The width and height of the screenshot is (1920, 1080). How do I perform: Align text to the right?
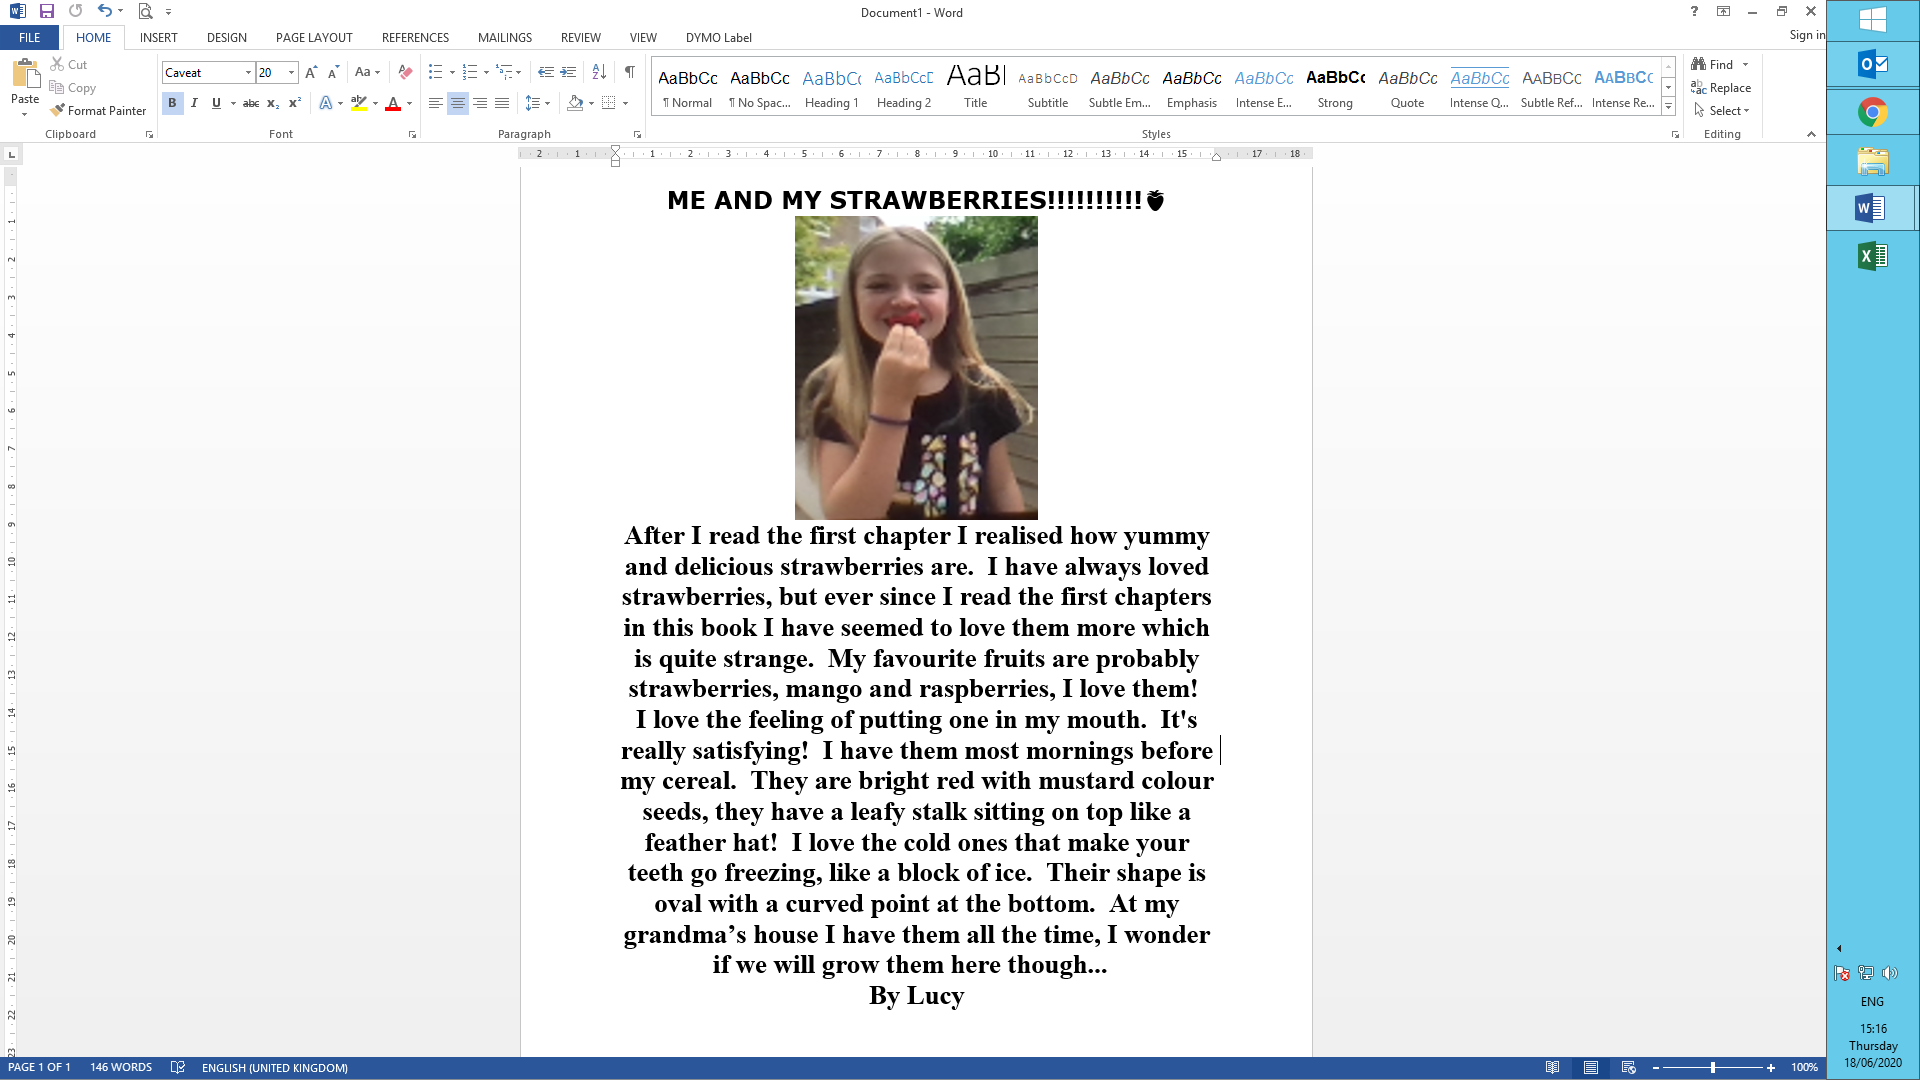(480, 103)
